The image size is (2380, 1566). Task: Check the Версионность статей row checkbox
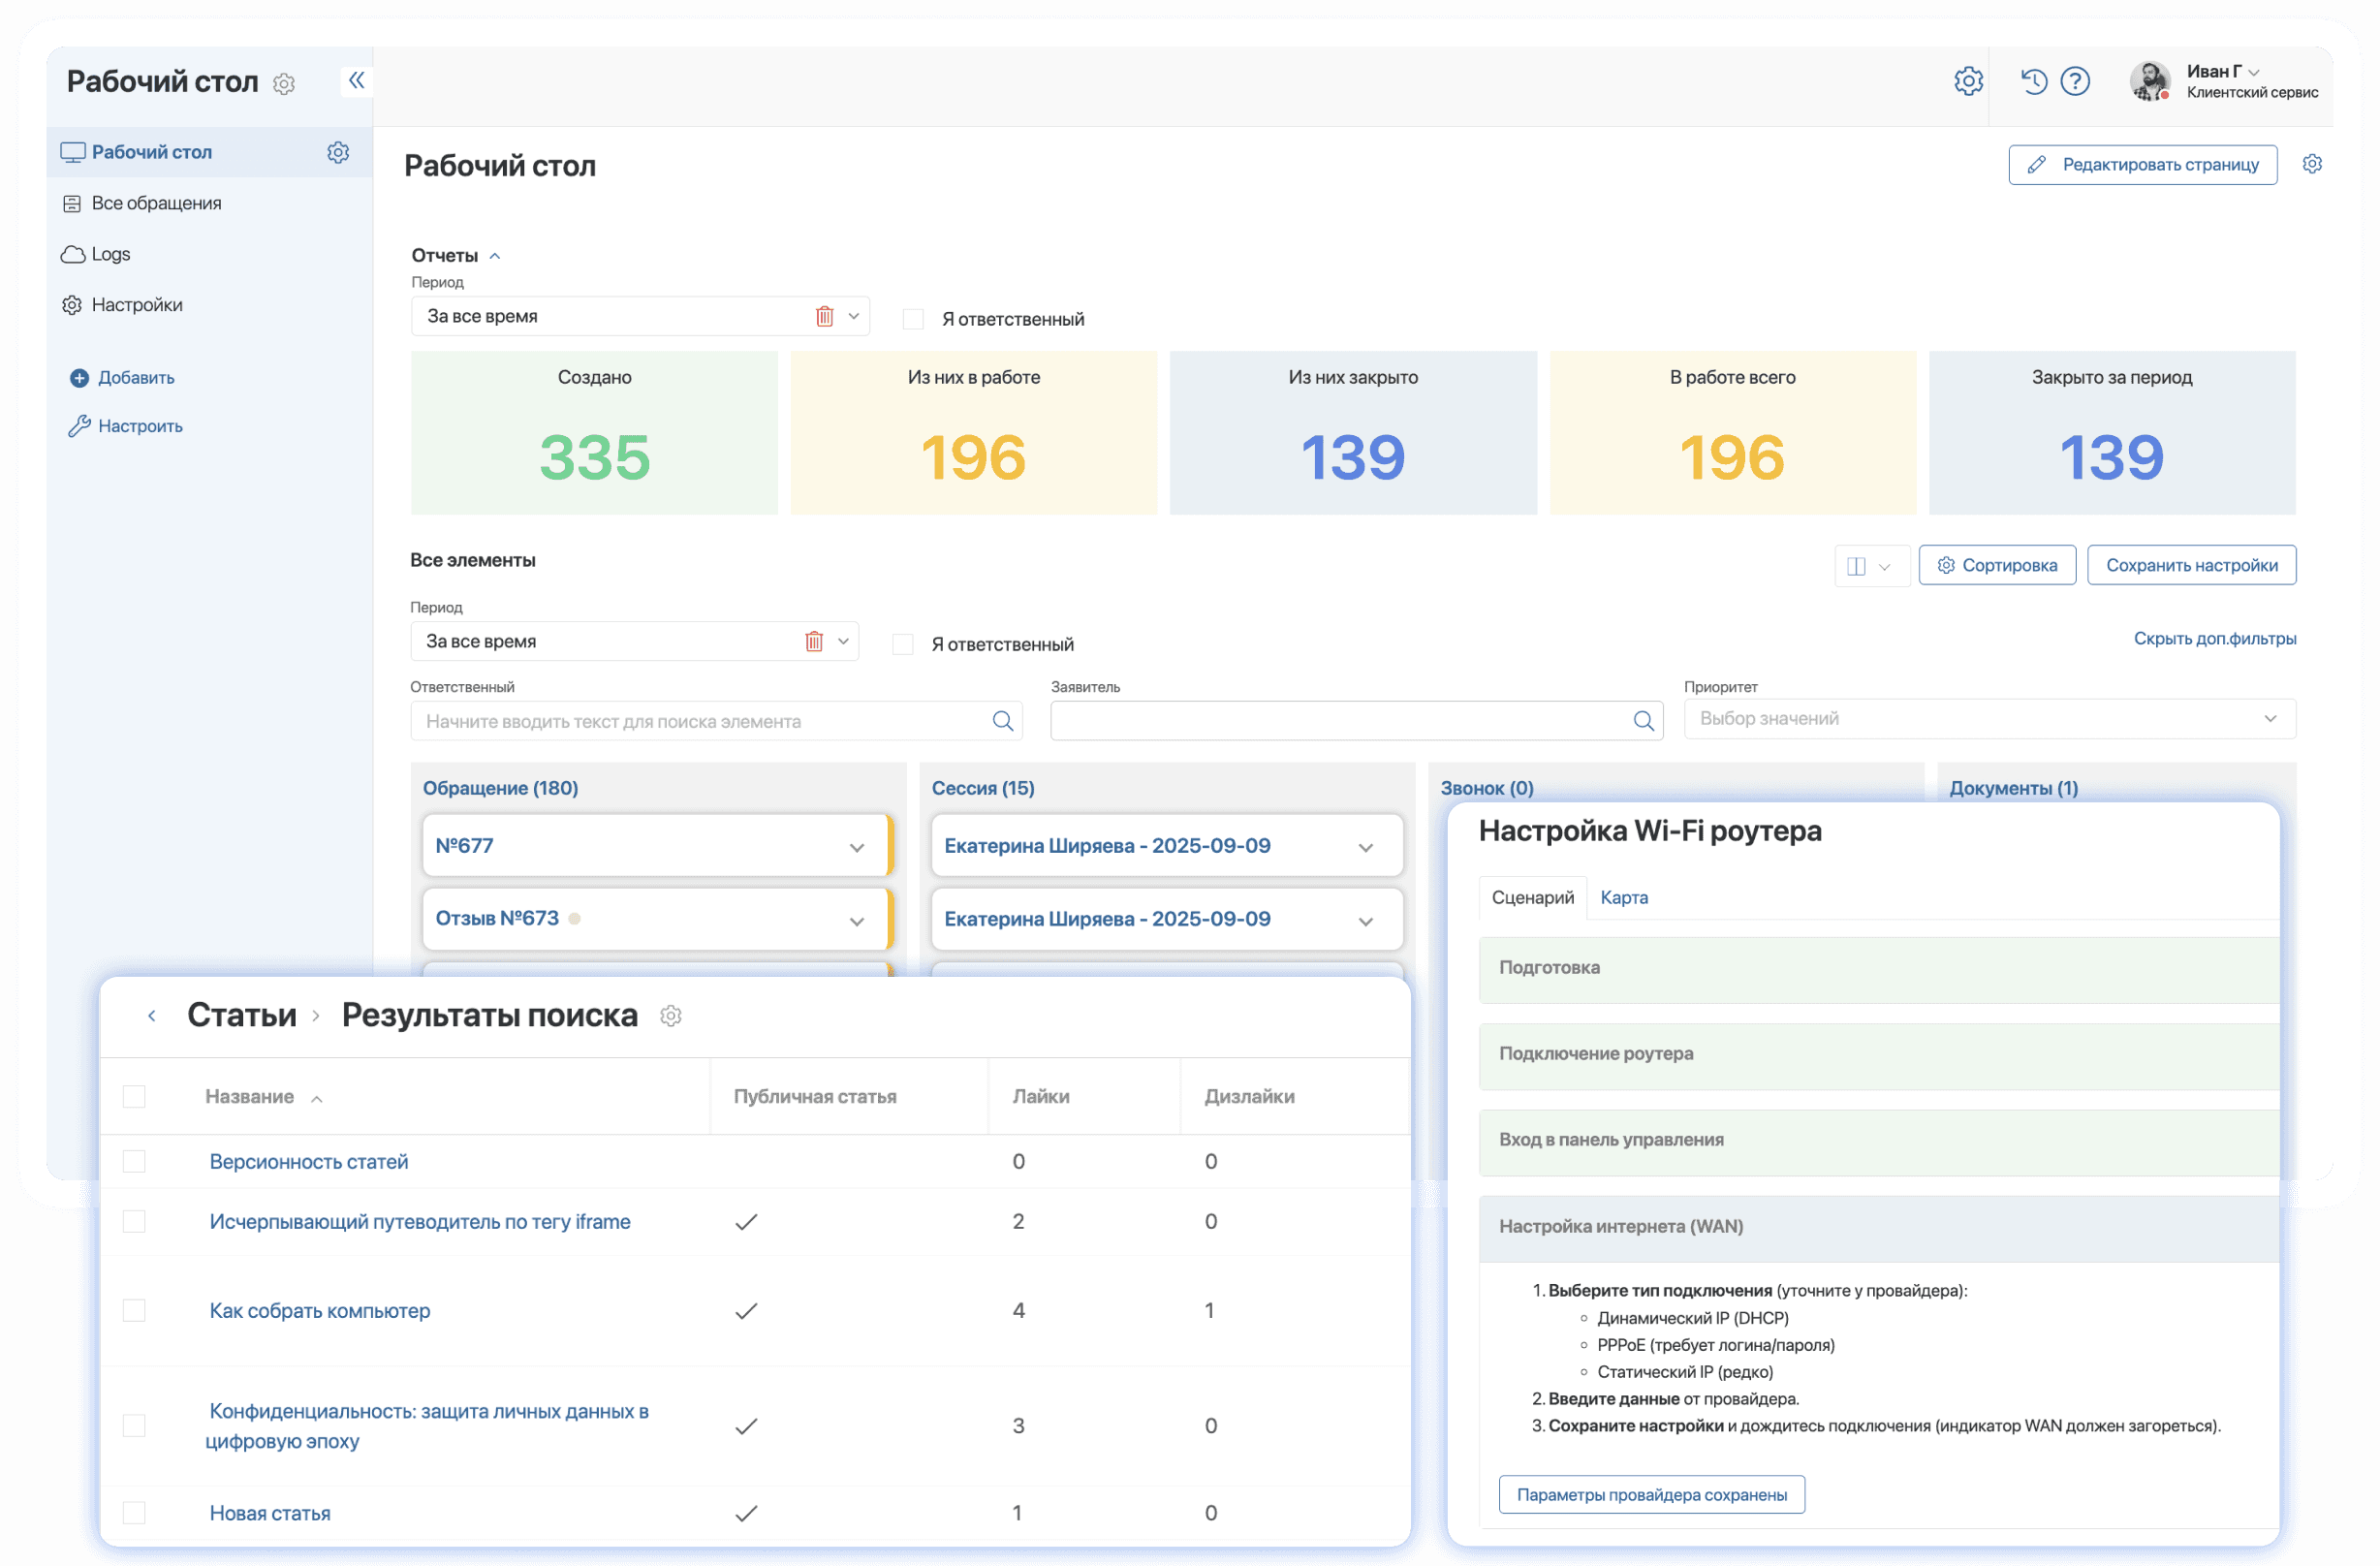(134, 1161)
